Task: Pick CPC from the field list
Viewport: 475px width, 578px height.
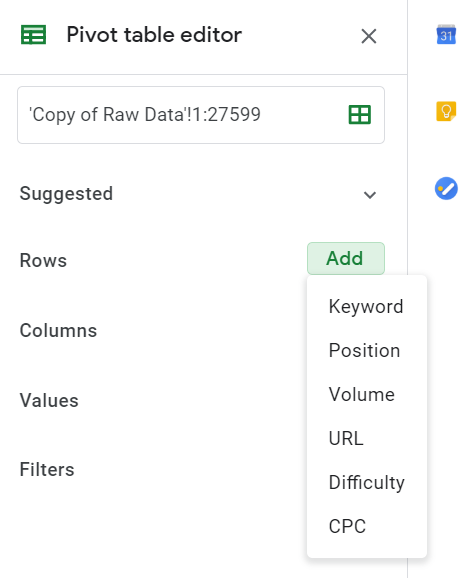Action: tap(367, 526)
